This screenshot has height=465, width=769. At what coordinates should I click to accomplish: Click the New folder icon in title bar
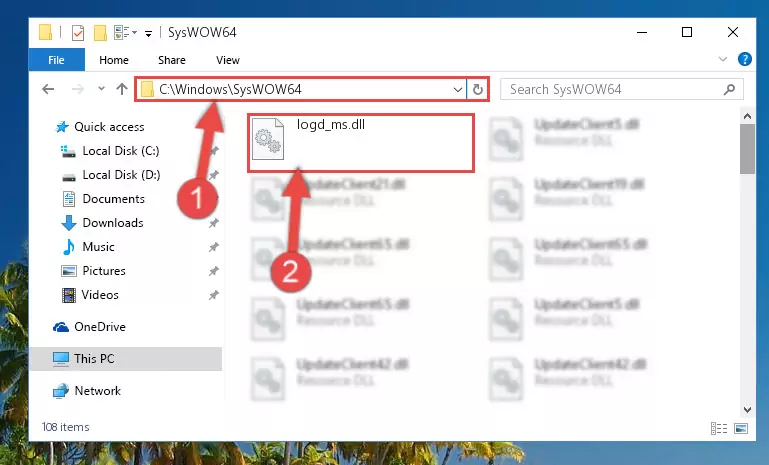[100, 33]
